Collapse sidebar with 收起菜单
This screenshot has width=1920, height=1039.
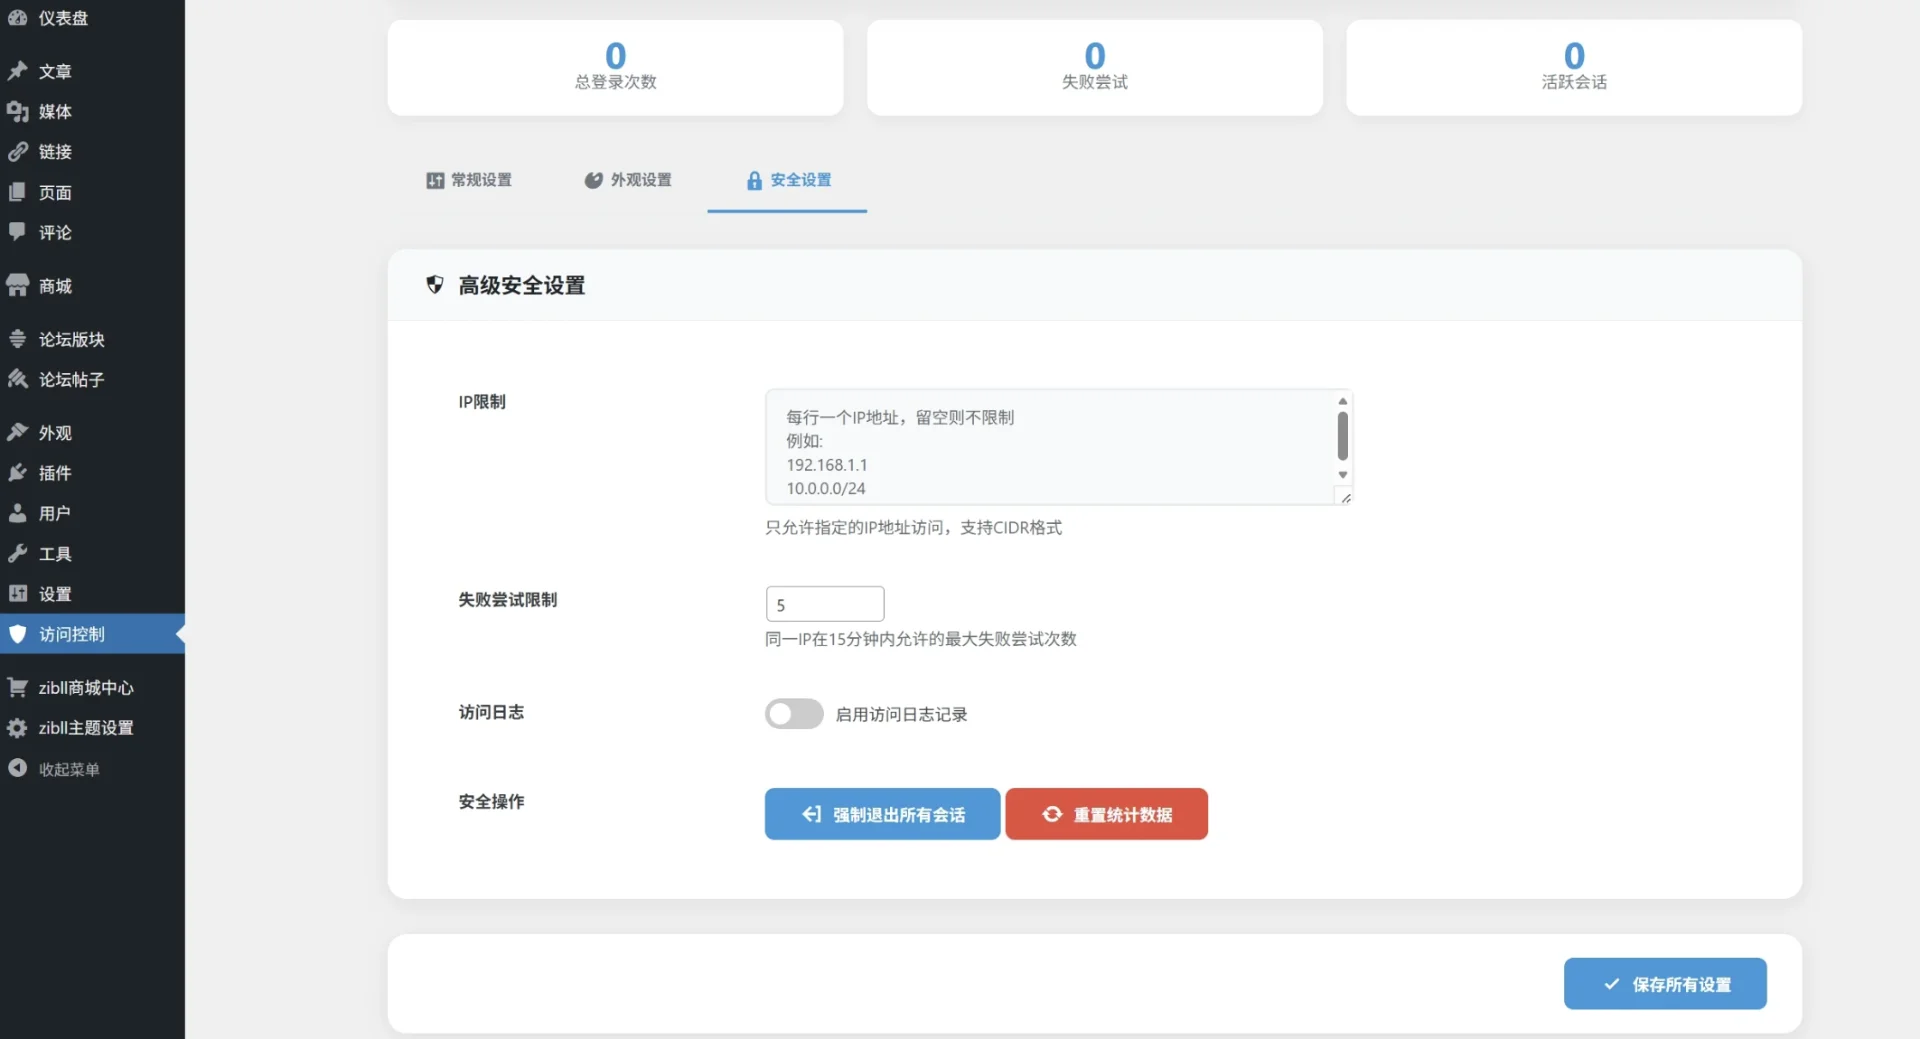tap(54, 769)
